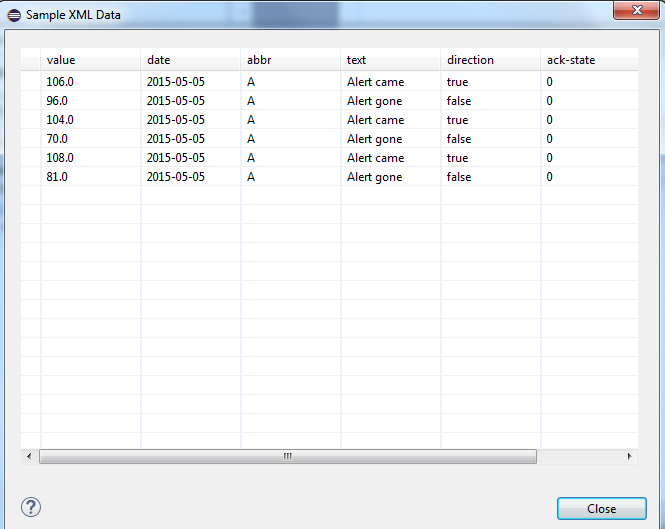The image size is (665, 529).
Task: Click the ack-state column header
Action: (588, 60)
